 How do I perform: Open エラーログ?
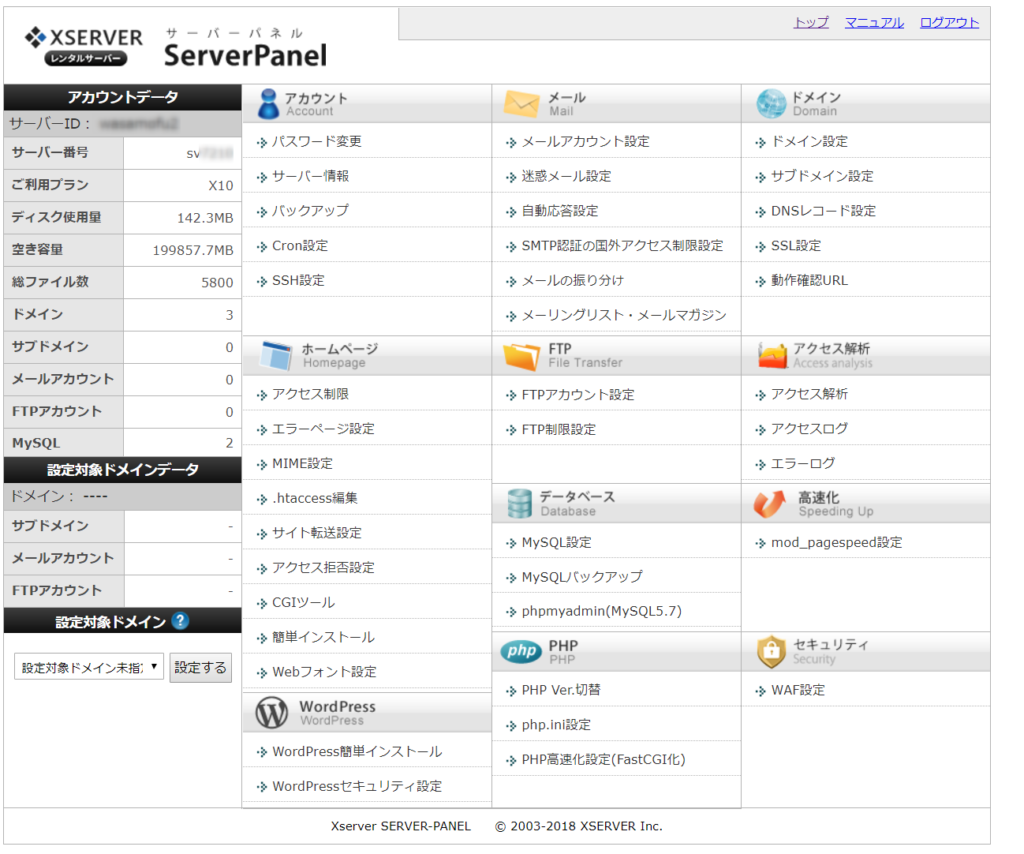coord(803,463)
